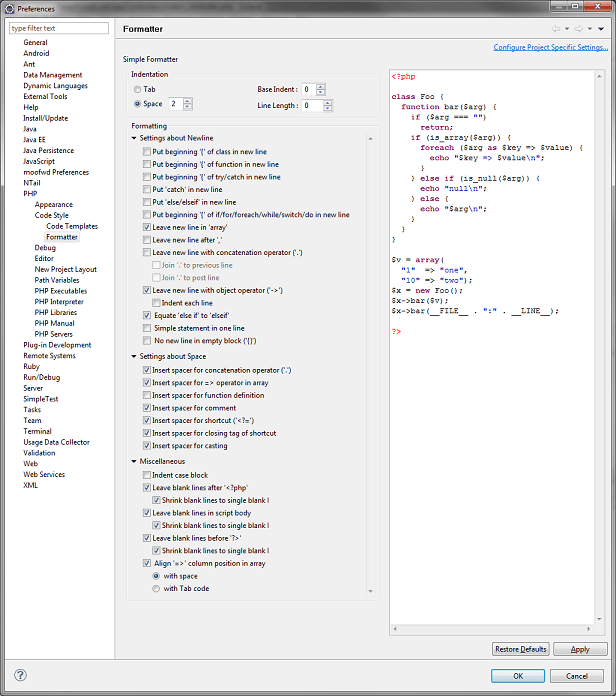The height and width of the screenshot is (696, 616).
Task: Enable '{' of class in new line
Action: coord(147,152)
